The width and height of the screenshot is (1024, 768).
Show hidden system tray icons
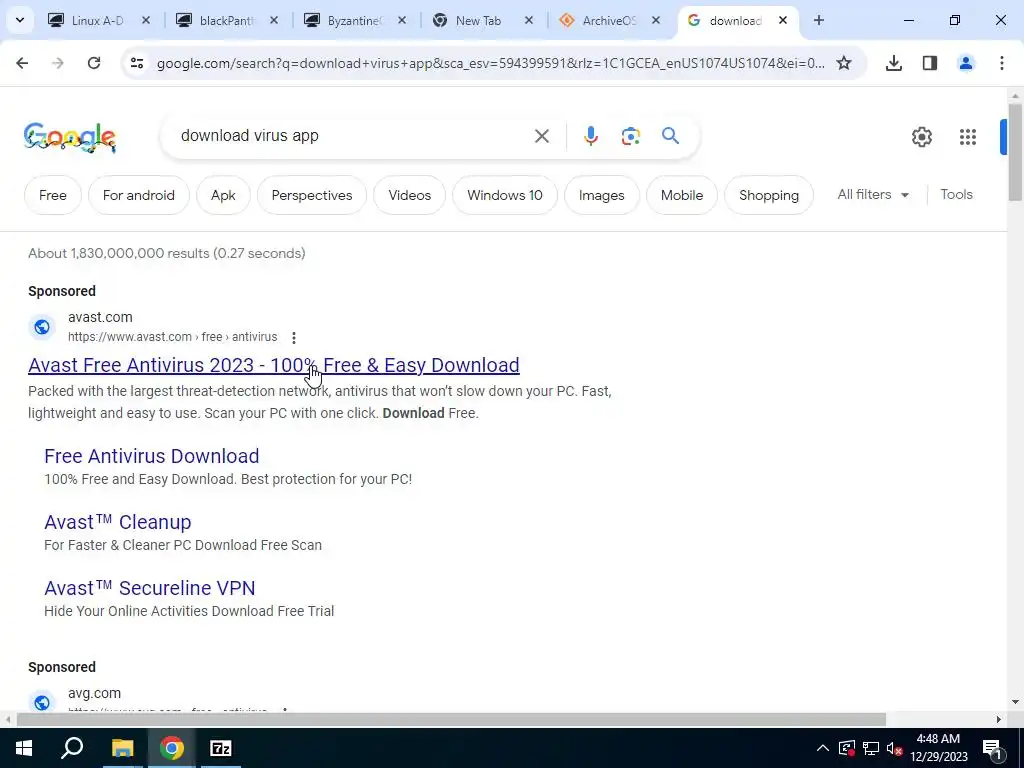pos(823,748)
